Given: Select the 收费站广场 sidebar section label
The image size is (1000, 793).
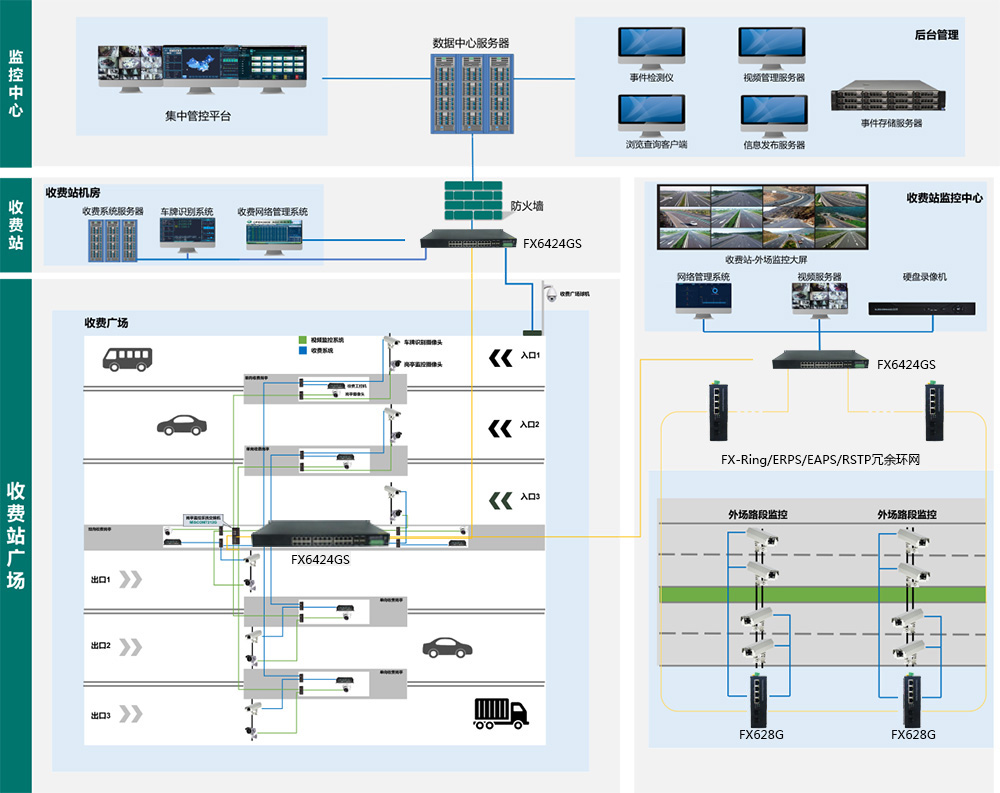Looking at the screenshot, I should pos(16,534).
